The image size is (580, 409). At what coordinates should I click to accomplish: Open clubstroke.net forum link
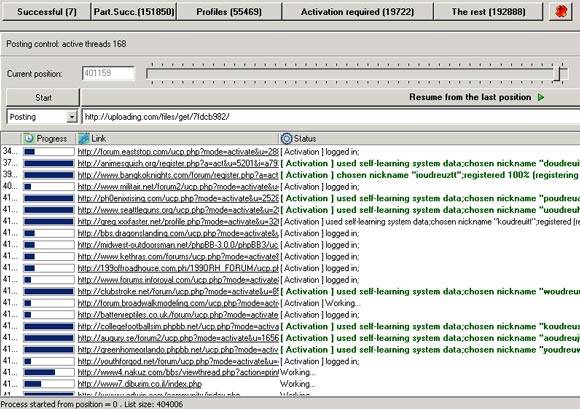(178, 291)
